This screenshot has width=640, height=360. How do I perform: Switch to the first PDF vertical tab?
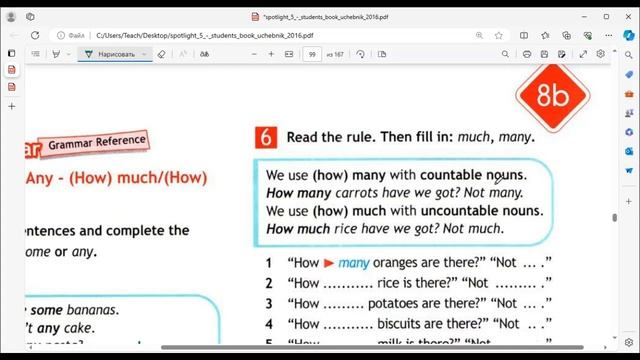coord(11,70)
